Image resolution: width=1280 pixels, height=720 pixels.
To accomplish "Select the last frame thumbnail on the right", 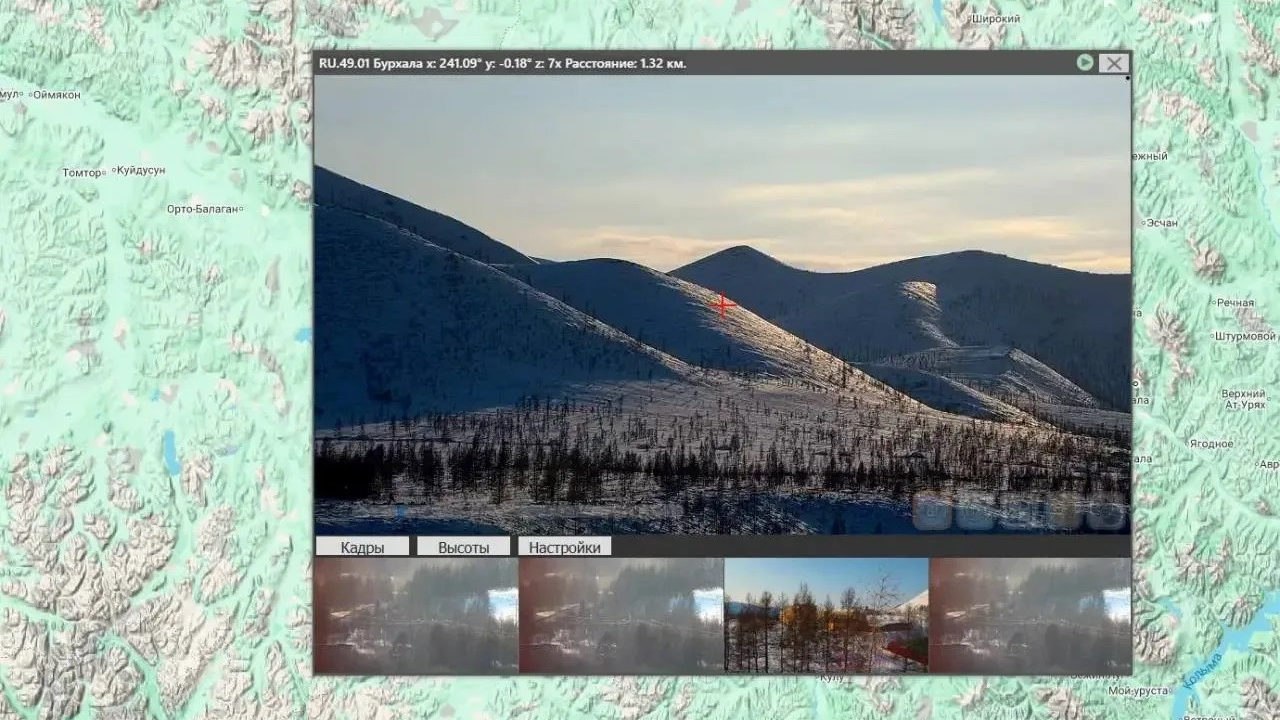I will coord(1030,615).
